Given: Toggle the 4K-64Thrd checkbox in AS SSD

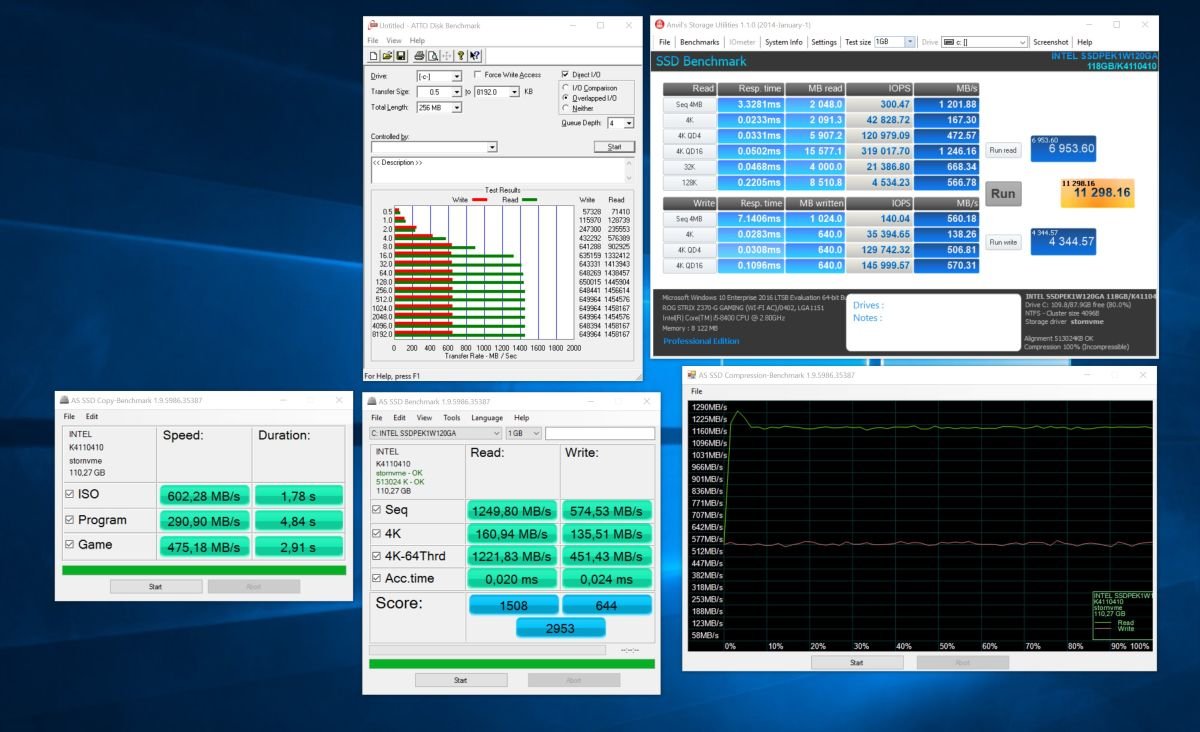Looking at the screenshot, I should (x=377, y=556).
